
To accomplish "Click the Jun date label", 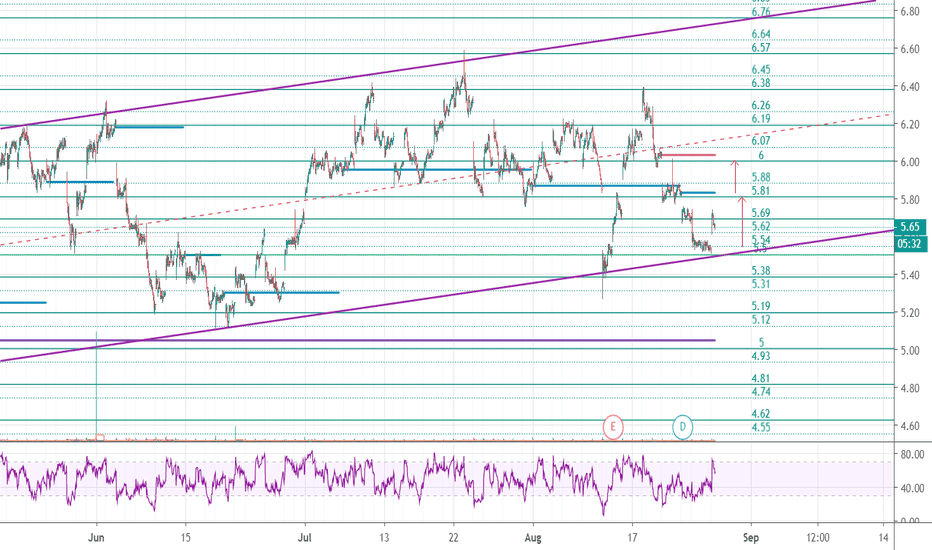I will coord(96,538).
